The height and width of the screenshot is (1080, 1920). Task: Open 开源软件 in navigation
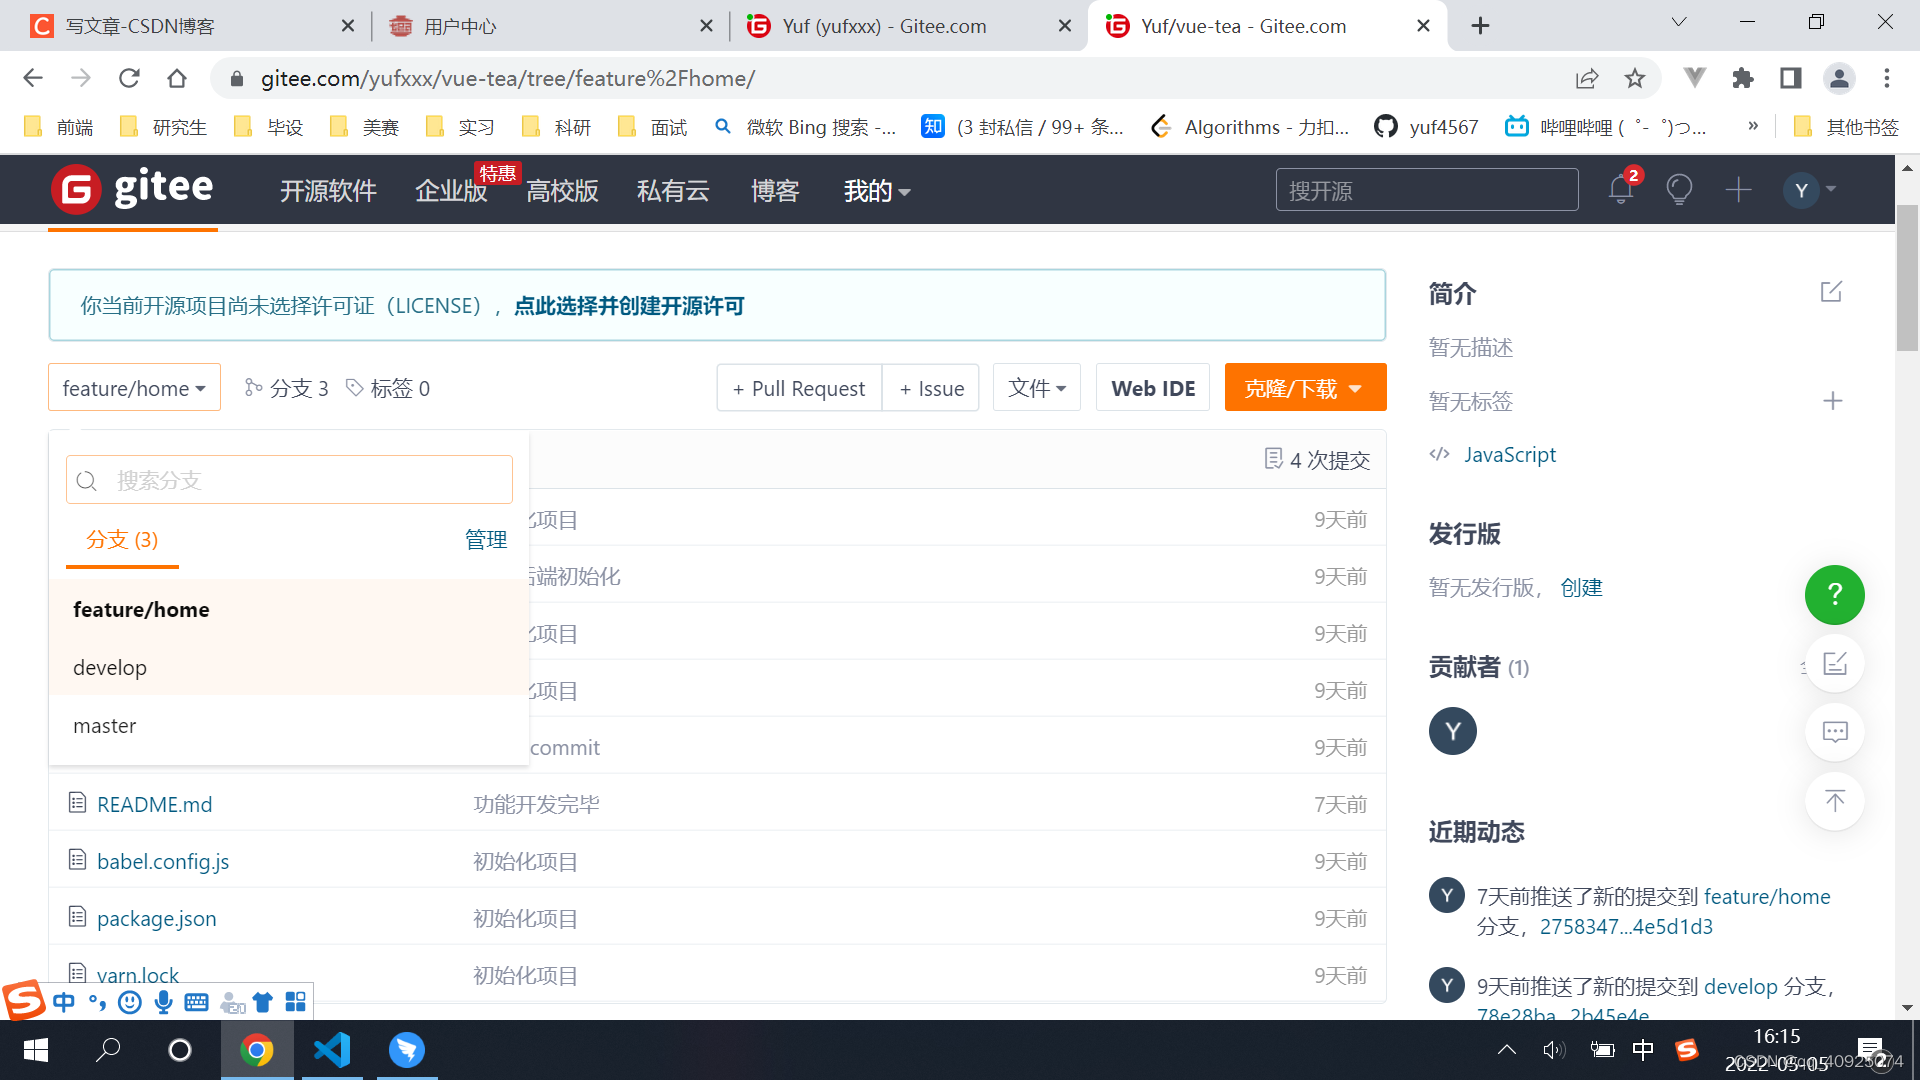click(328, 191)
